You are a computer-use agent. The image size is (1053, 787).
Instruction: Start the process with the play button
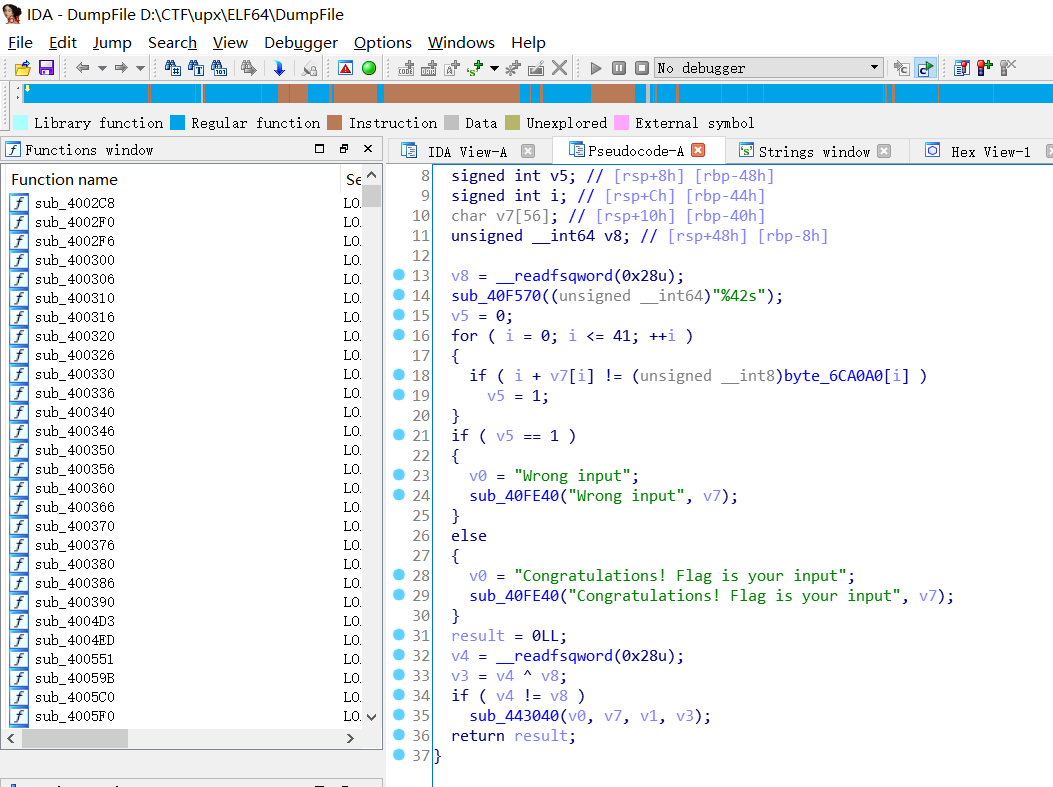coord(596,68)
